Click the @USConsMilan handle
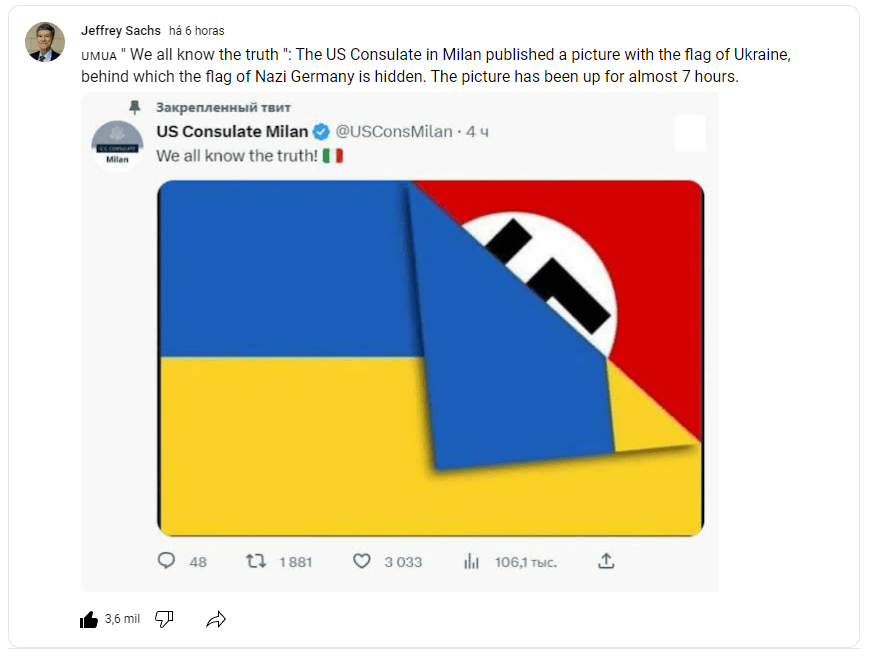This screenshot has width=871, height=657. pos(393,131)
